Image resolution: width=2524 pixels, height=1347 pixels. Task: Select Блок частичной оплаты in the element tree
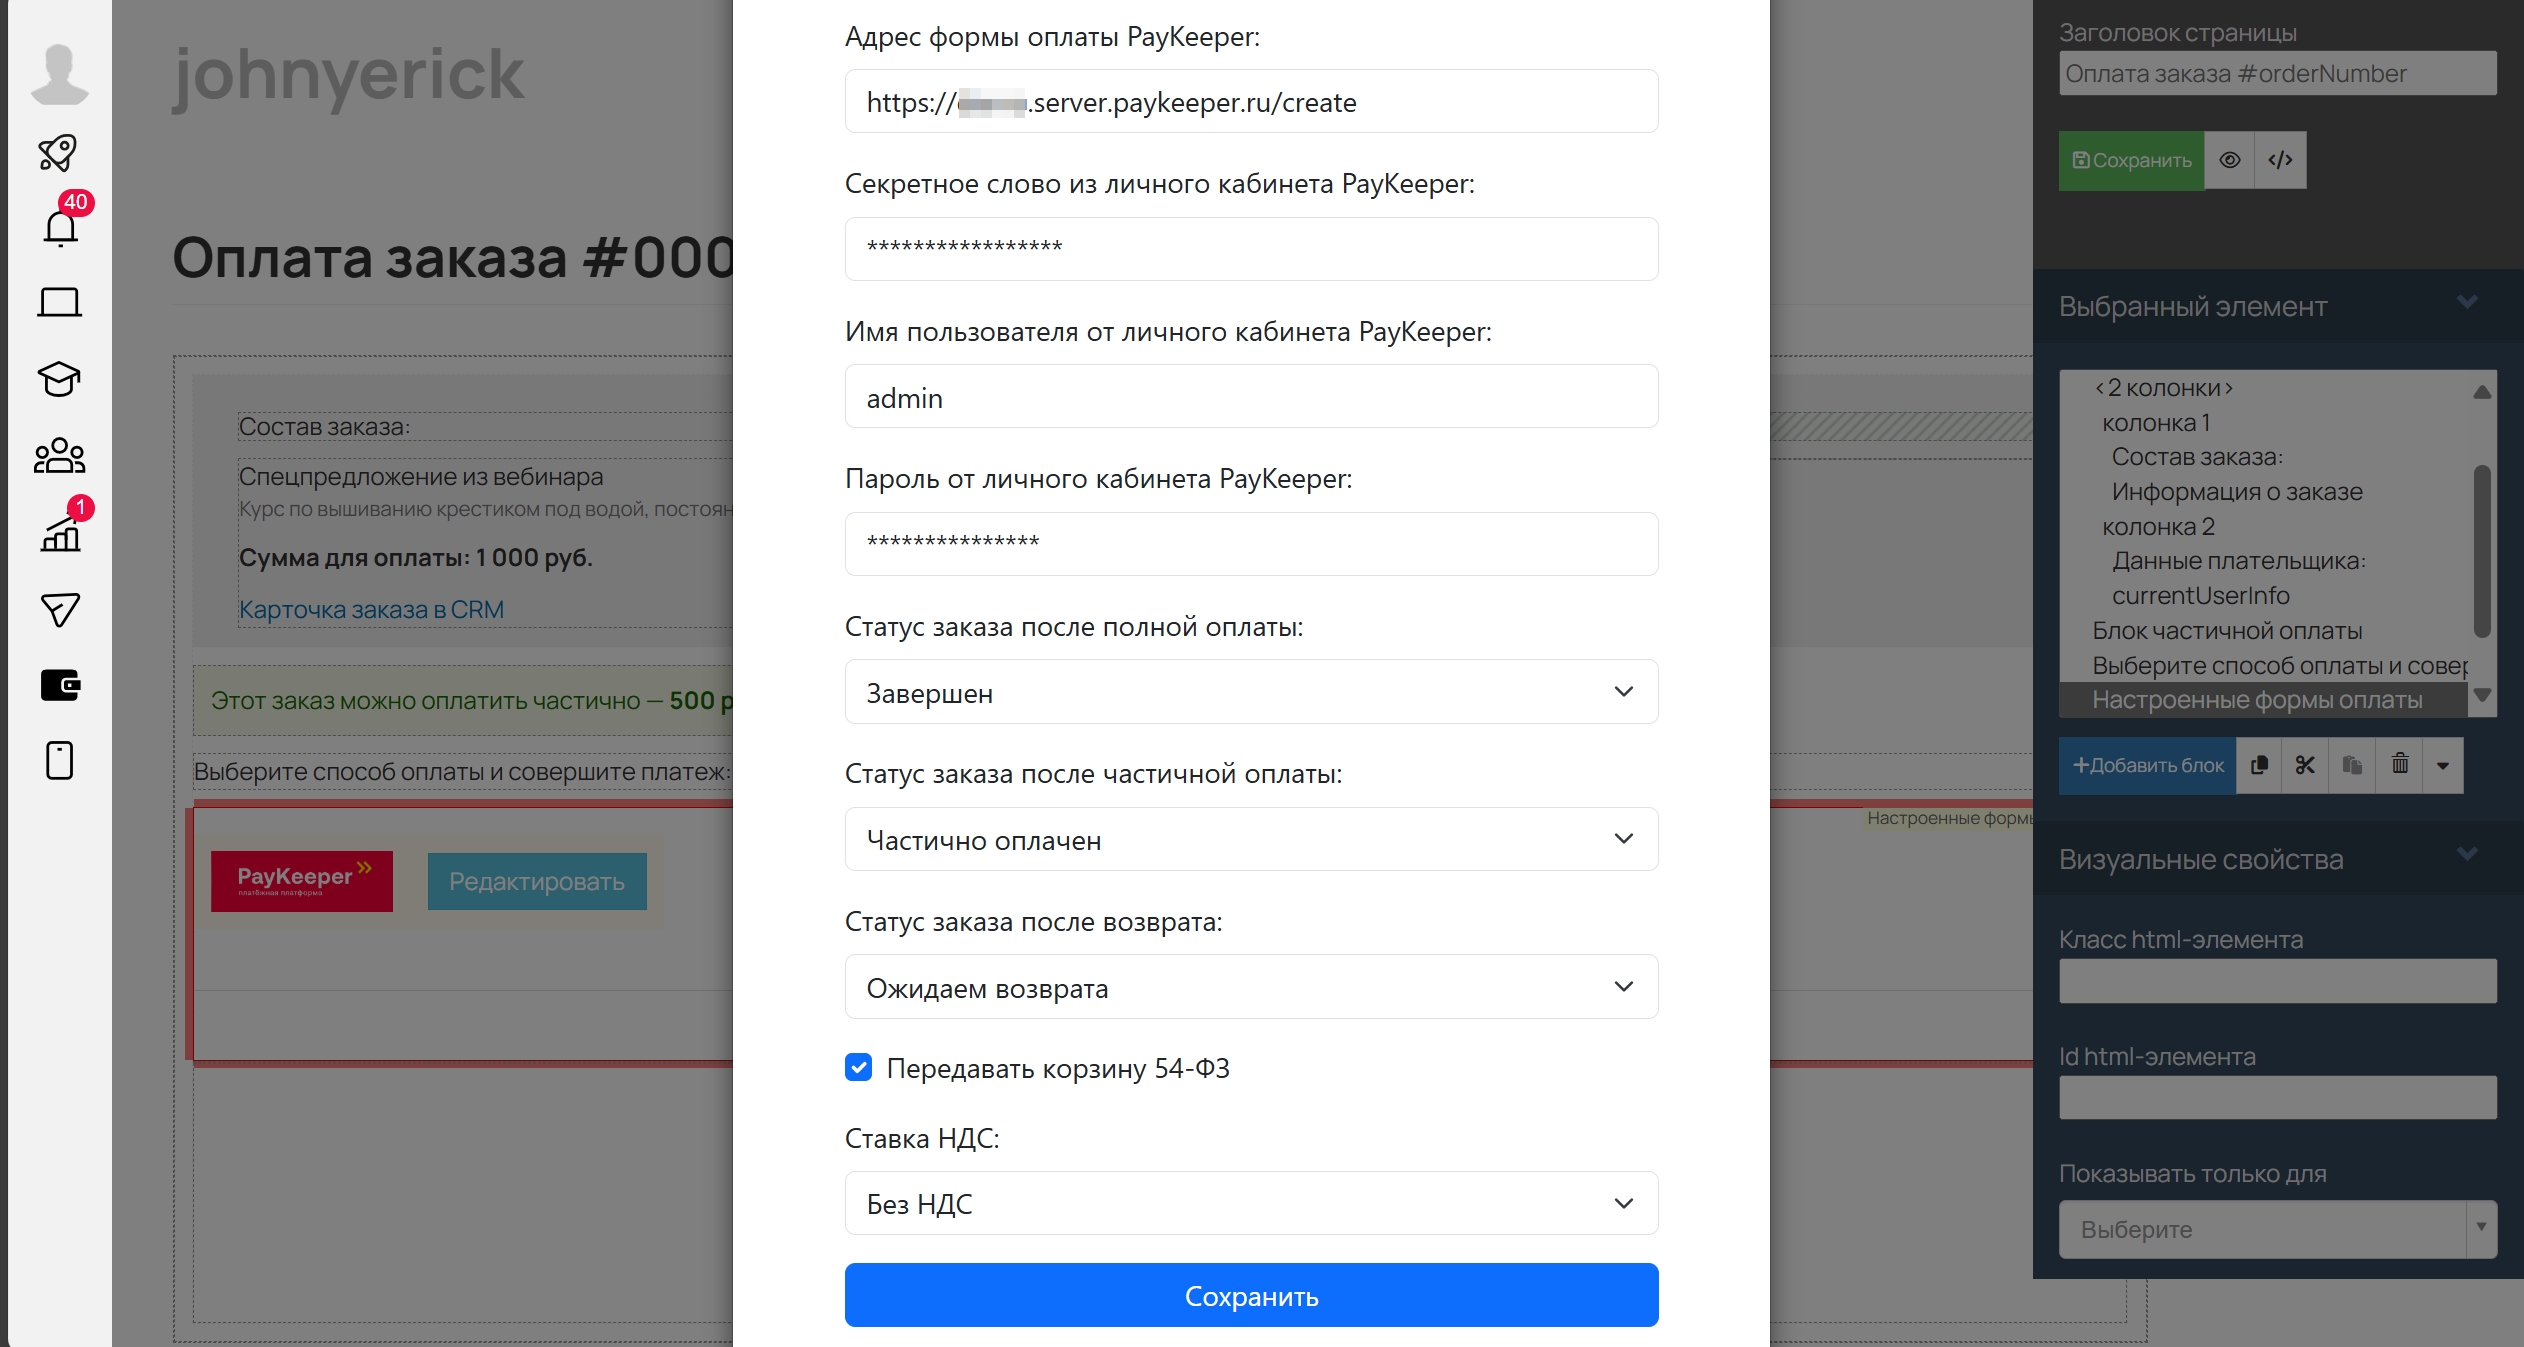(2227, 631)
